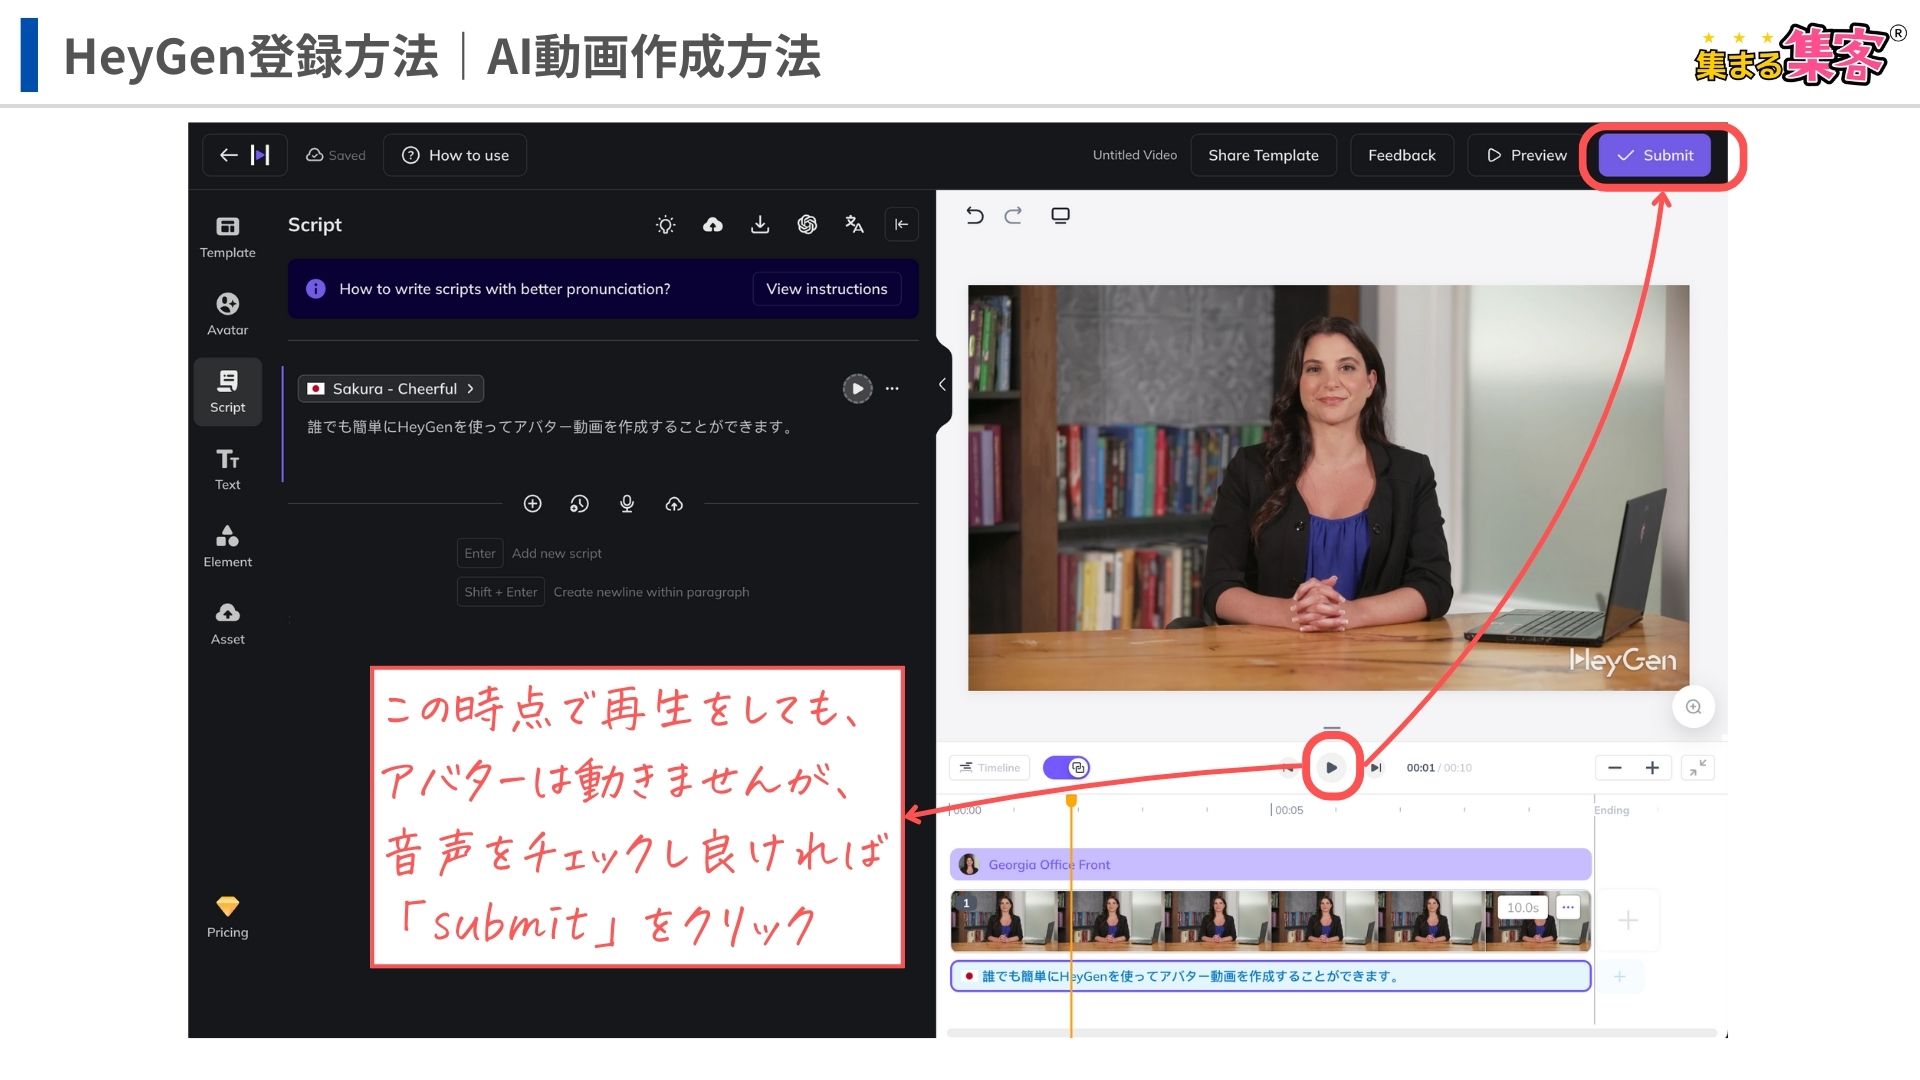This screenshot has height=1080, width=1920.
Task: Click the audio history icon below script
Action: pos(580,504)
